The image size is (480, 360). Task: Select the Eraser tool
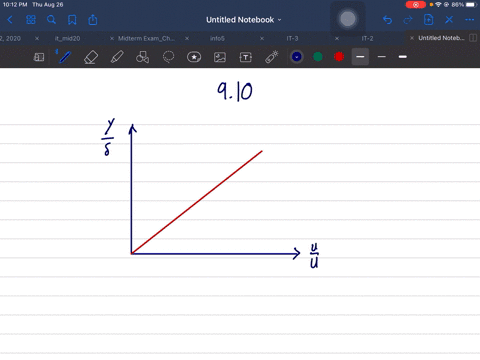pos(91,57)
